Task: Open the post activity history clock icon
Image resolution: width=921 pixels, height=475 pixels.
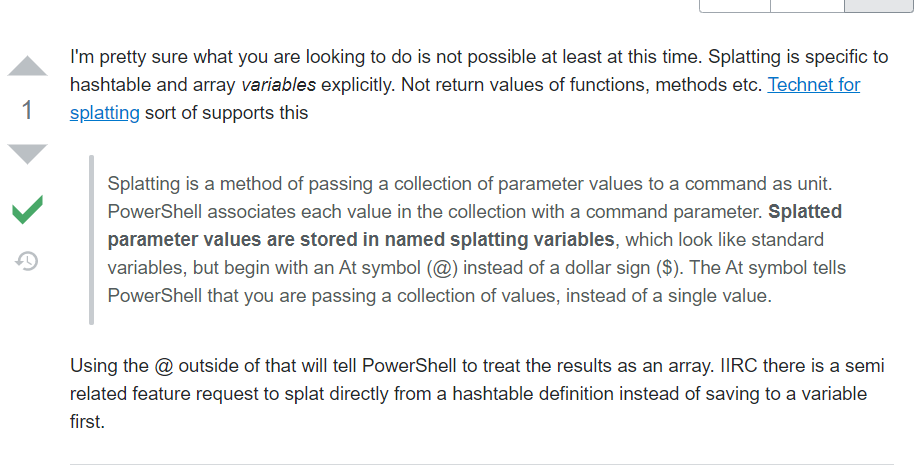Action: [27, 261]
